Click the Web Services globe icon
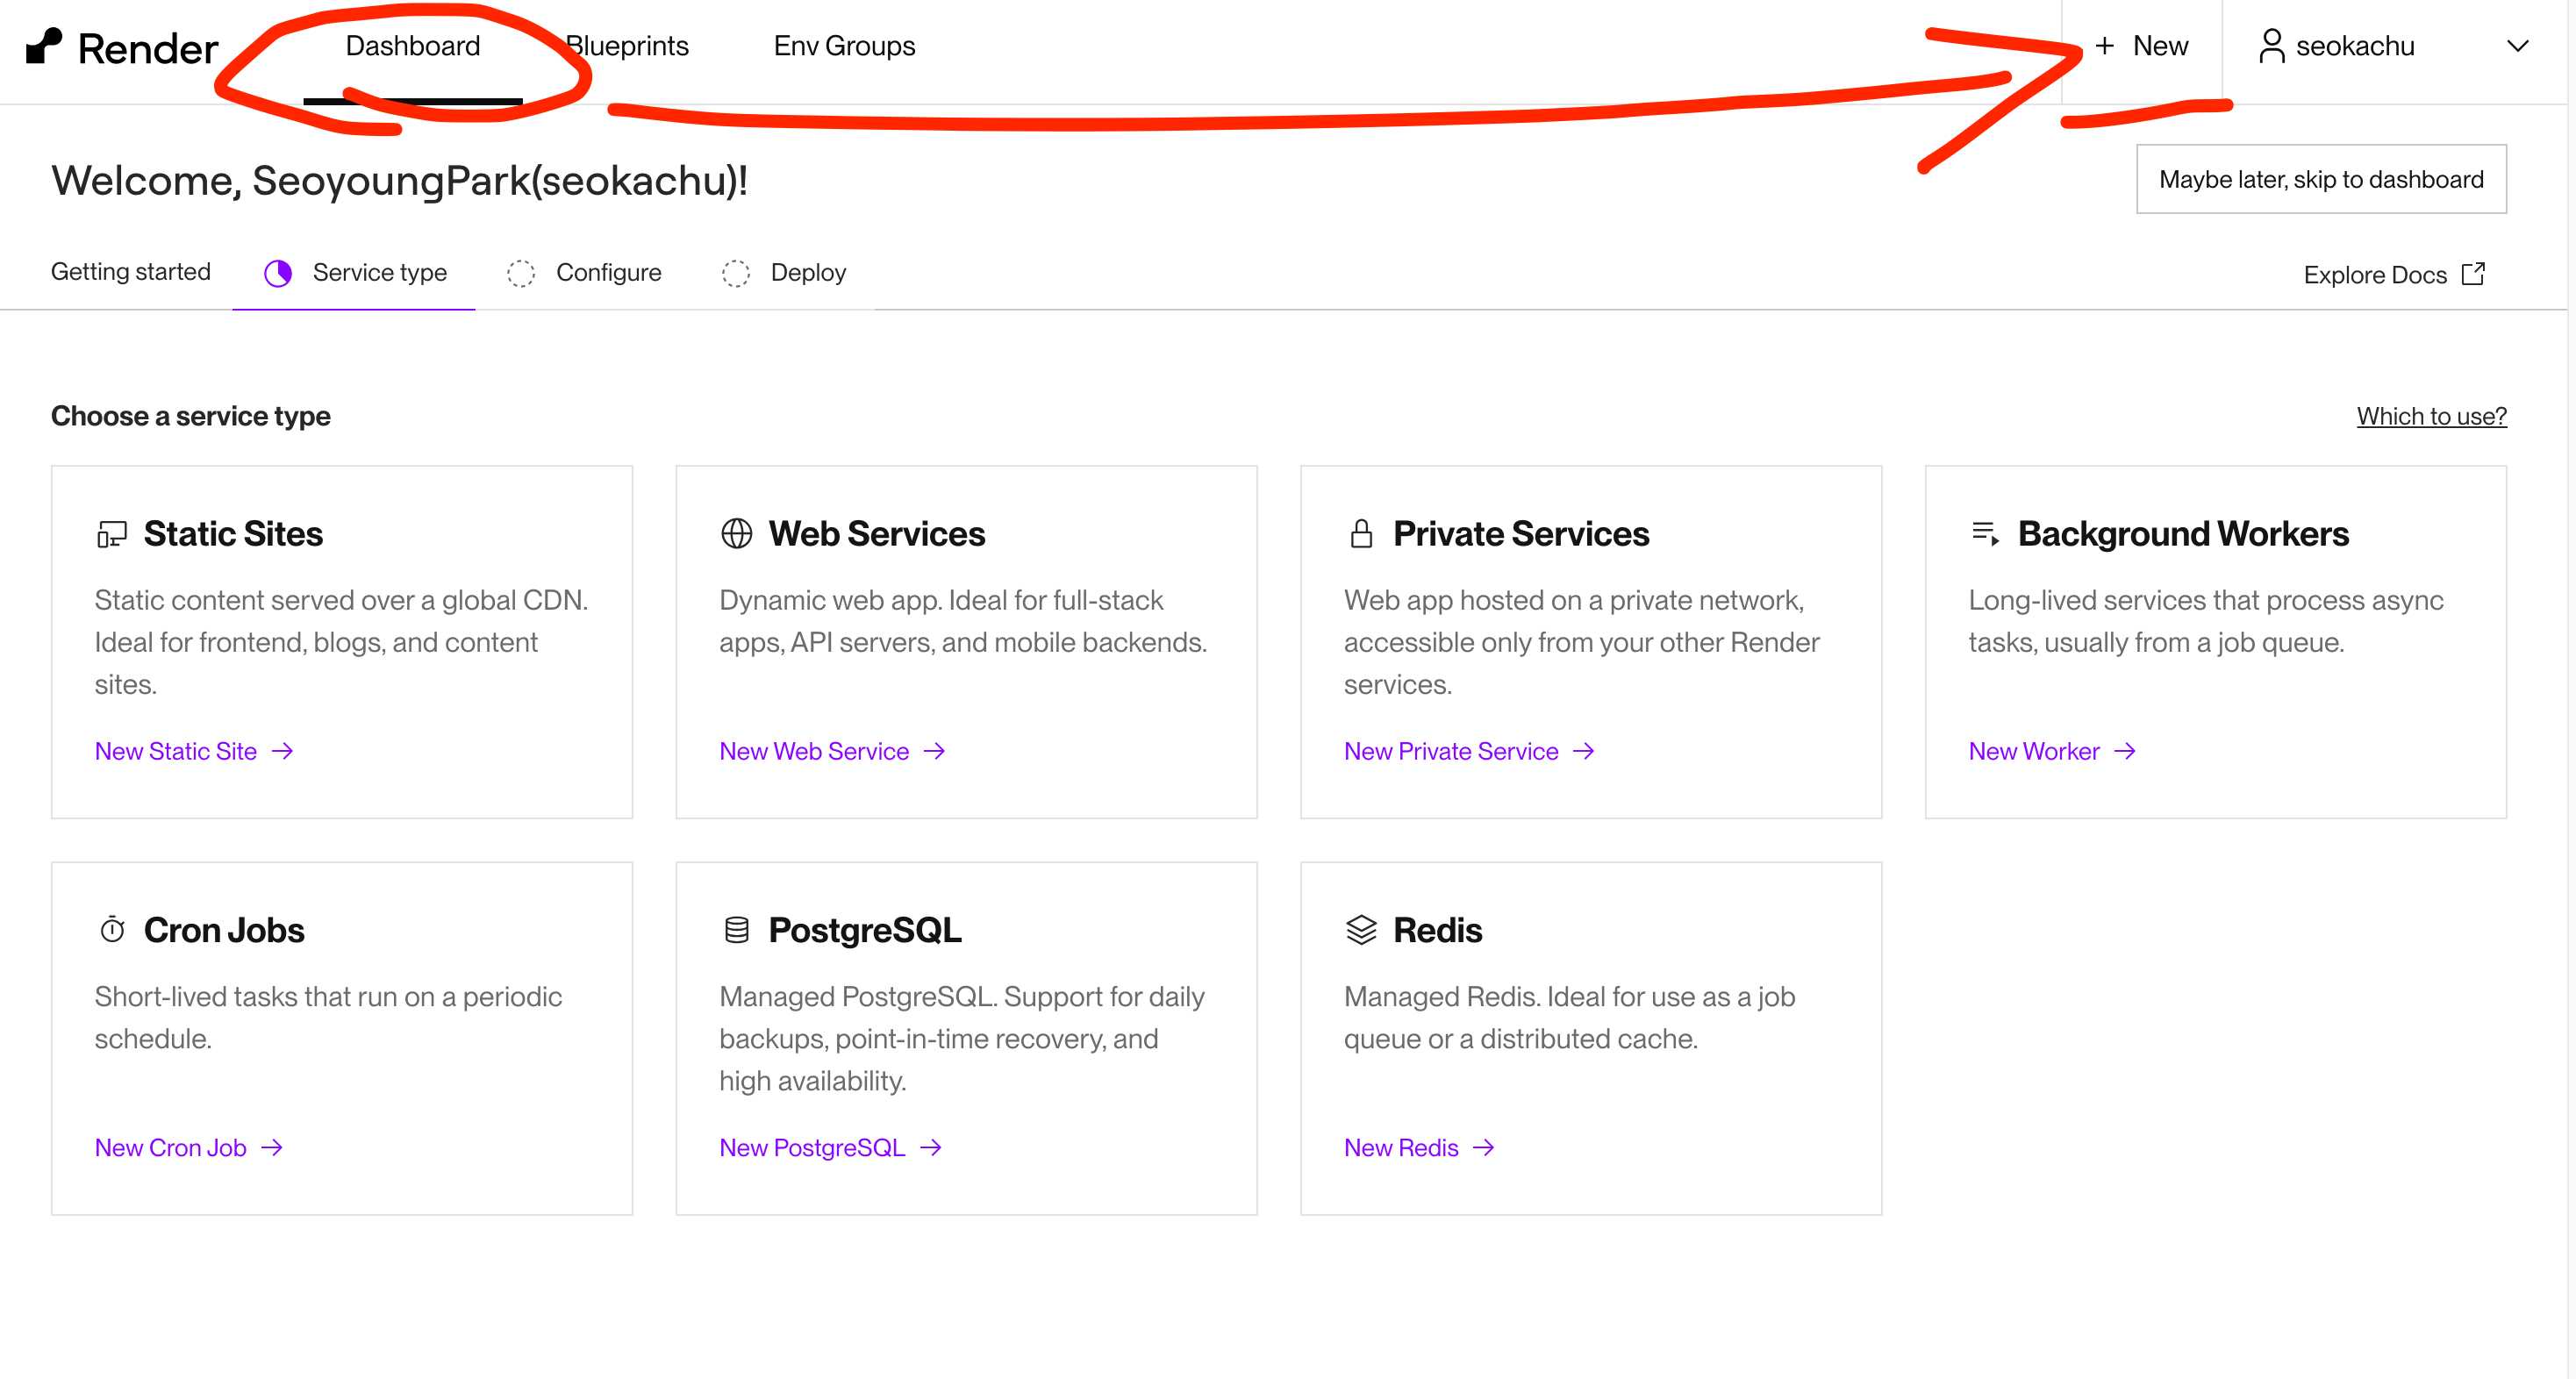Image resolution: width=2576 pixels, height=1379 pixels. coord(736,534)
